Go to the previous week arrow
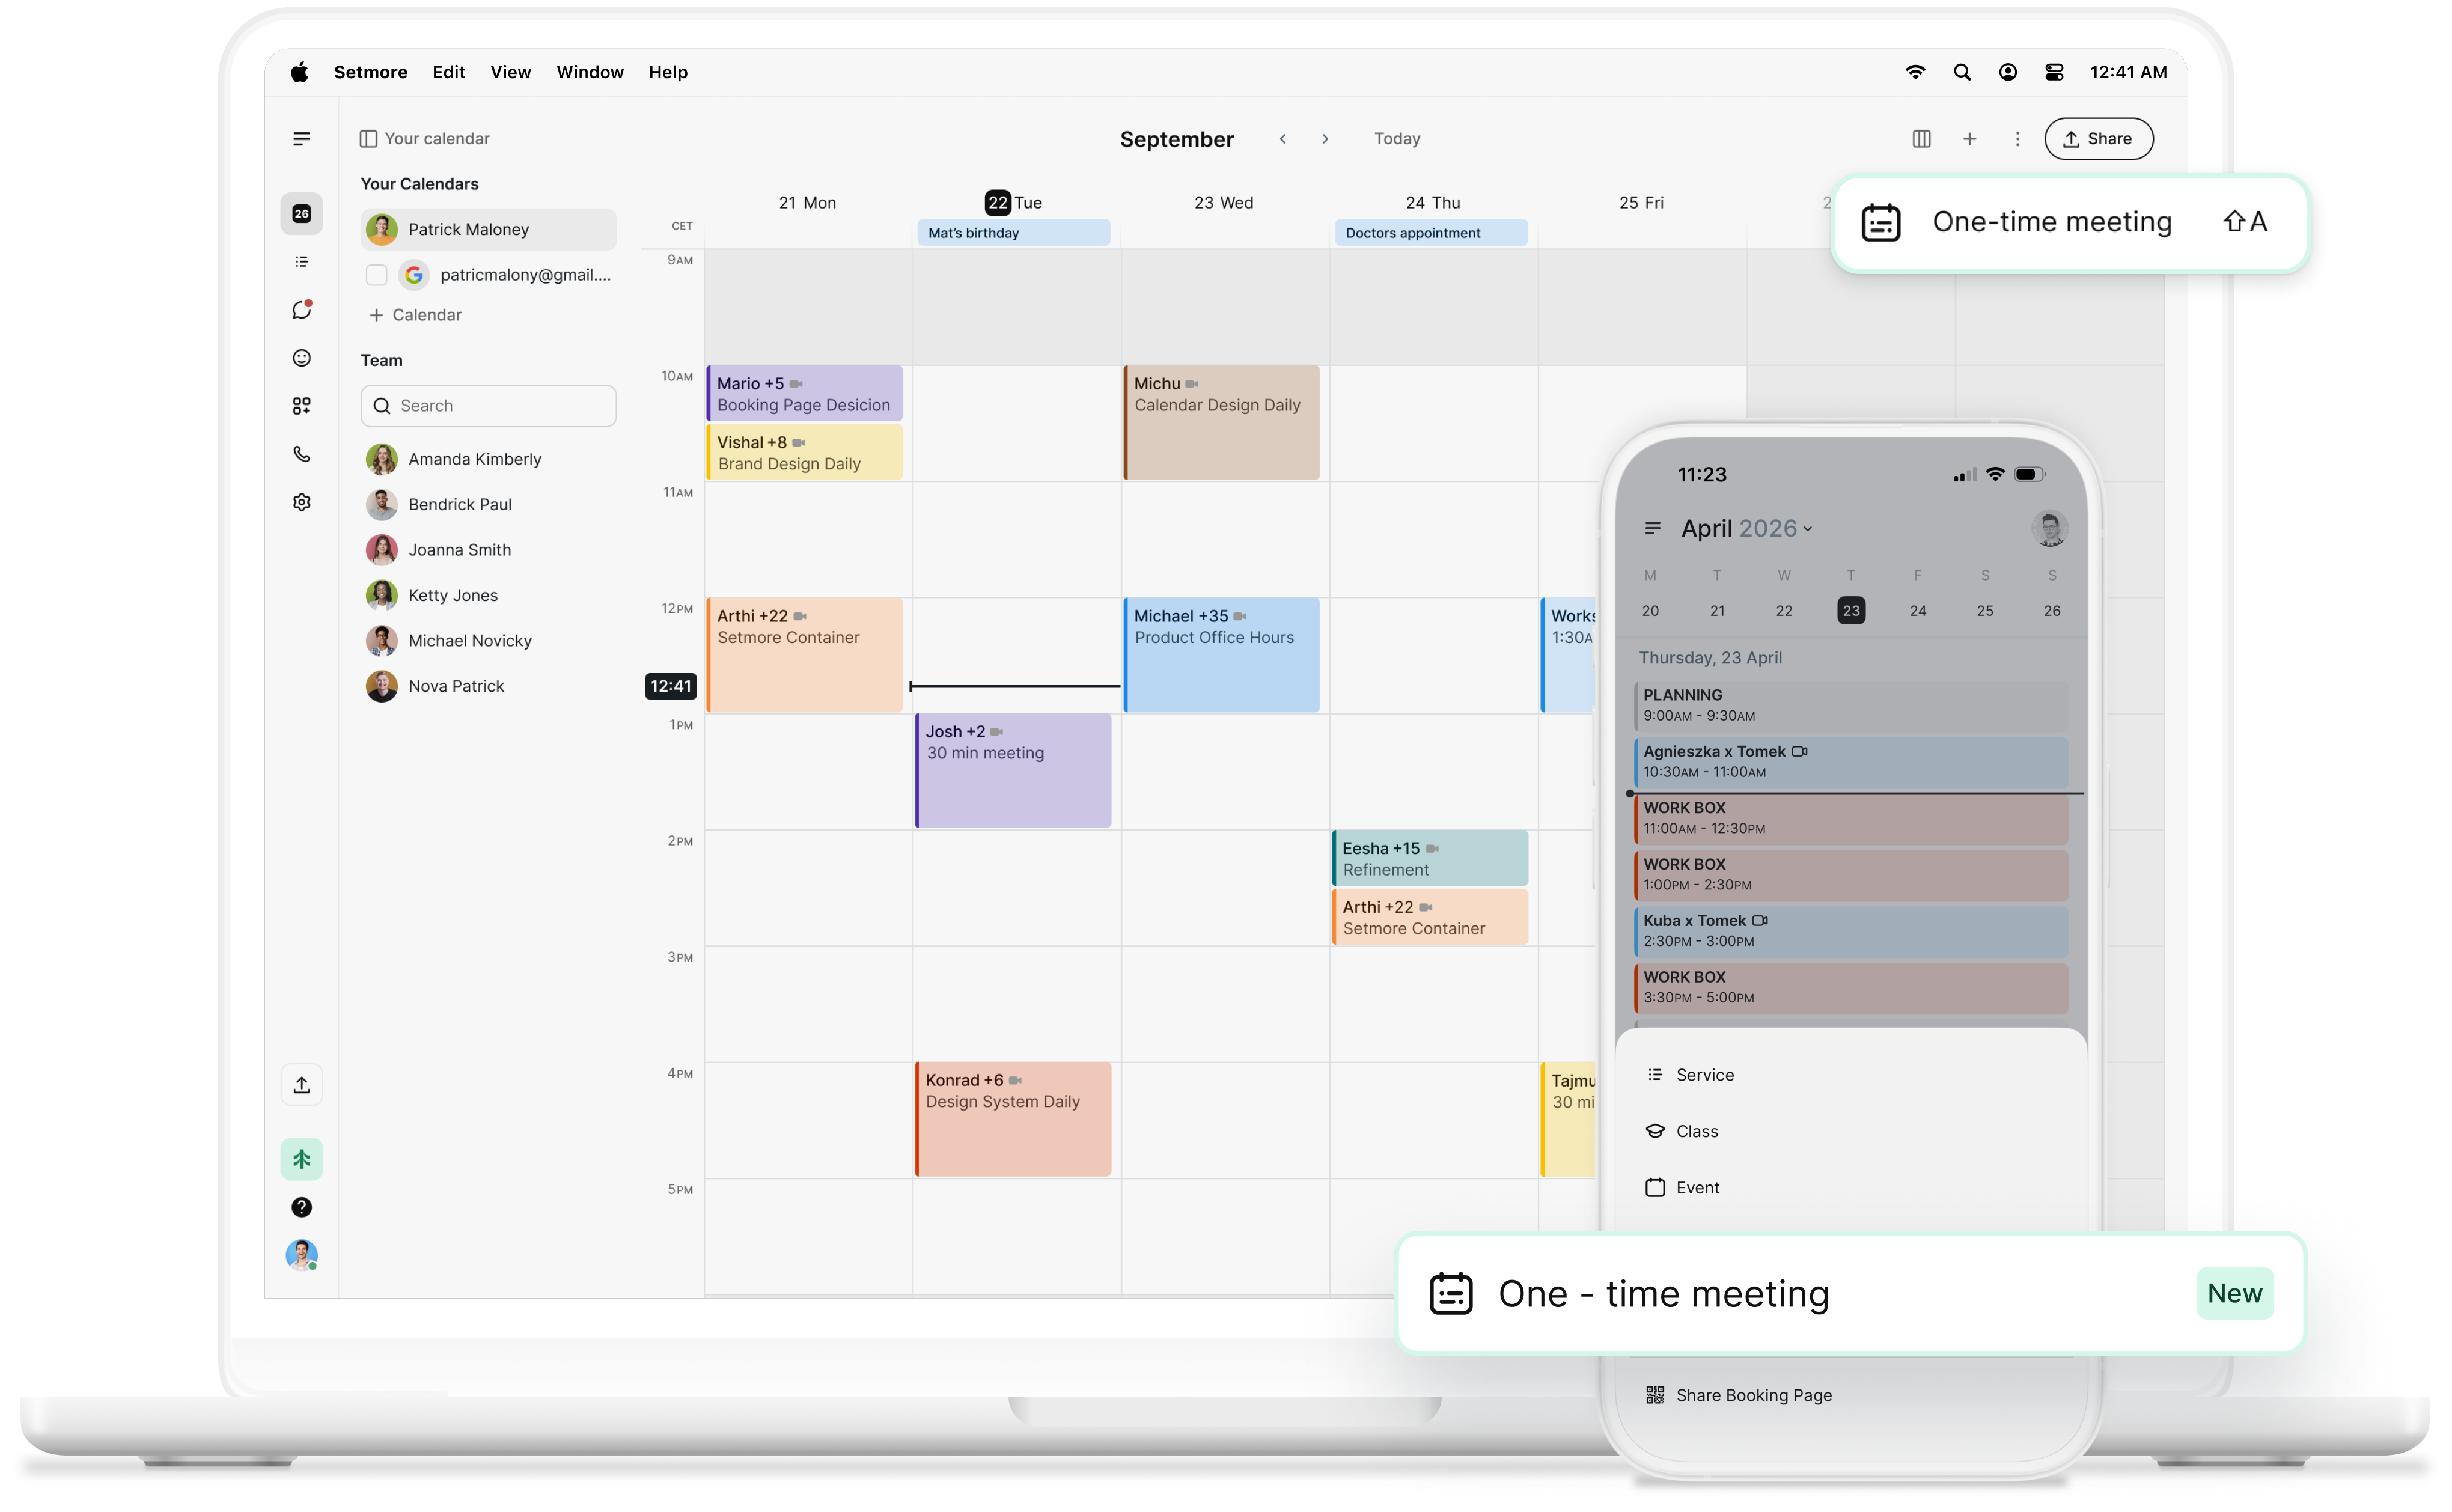Image resolution: width=2452 pixels, height=1512 pixels. tap(1282, 139)
